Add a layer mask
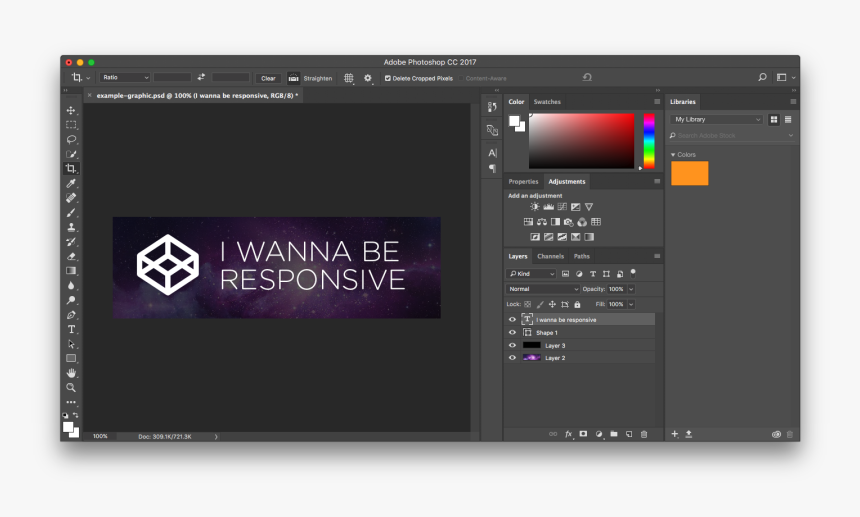Screen dimensions: 860x517 coord(583,434)
